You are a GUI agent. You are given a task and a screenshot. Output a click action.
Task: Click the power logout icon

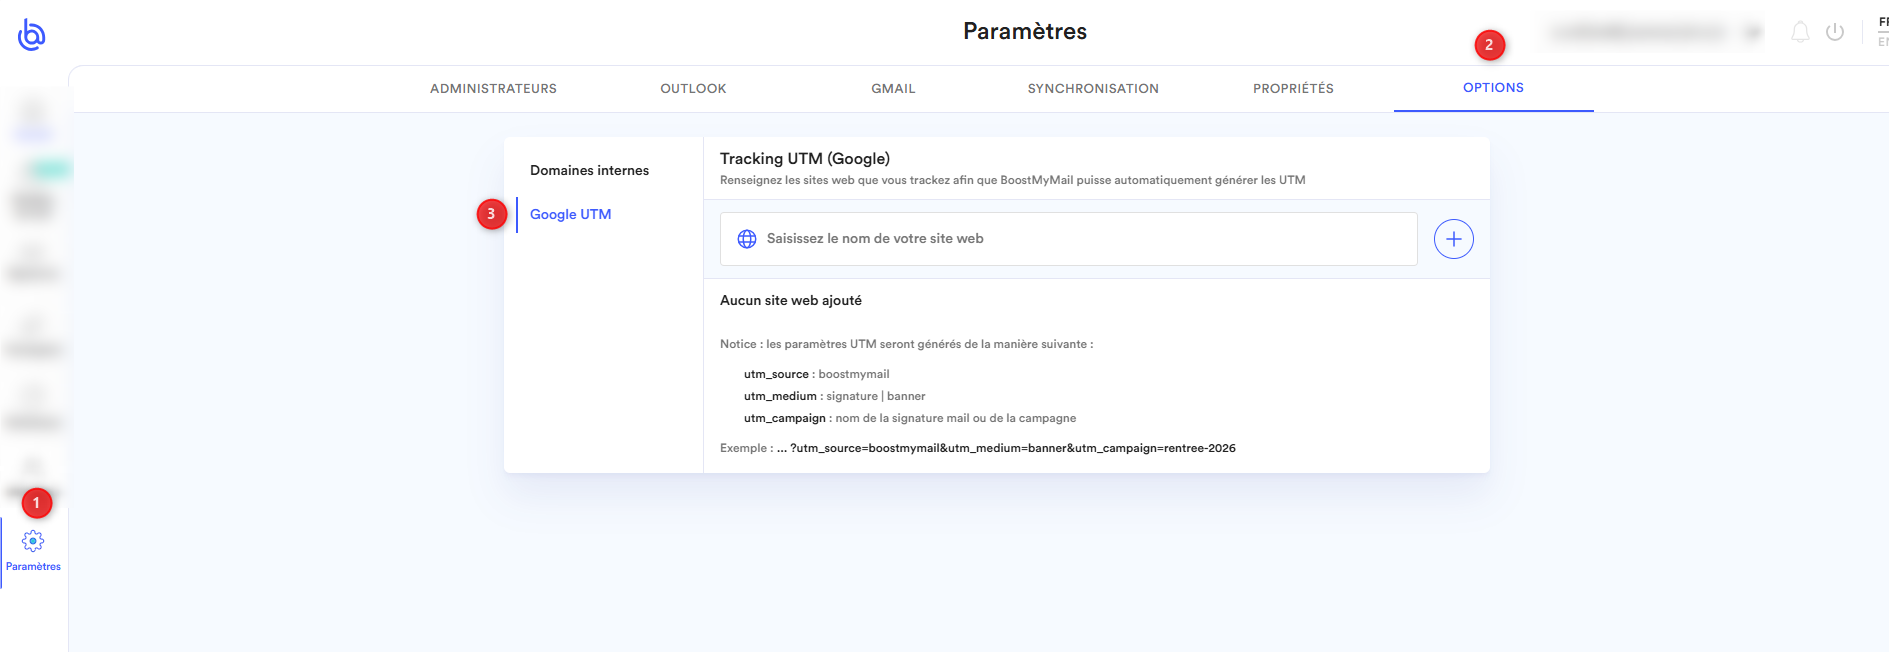pyautogui.click(x=1835, y=32)
